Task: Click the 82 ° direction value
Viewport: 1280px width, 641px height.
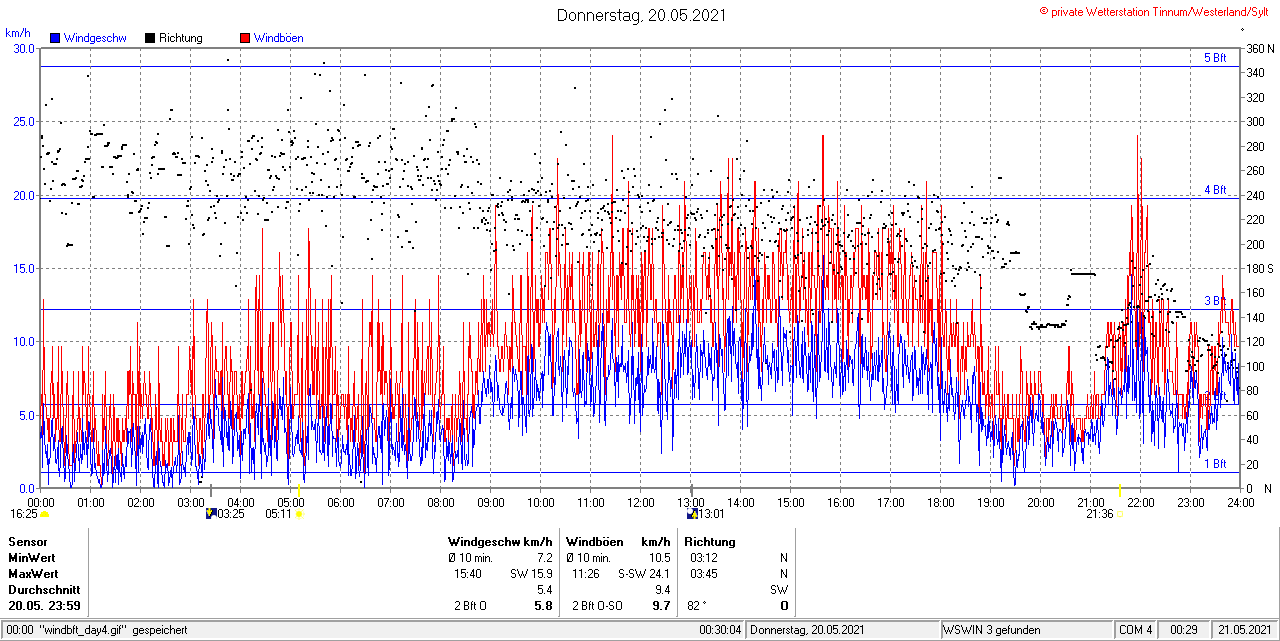Action: pos(697,606)
